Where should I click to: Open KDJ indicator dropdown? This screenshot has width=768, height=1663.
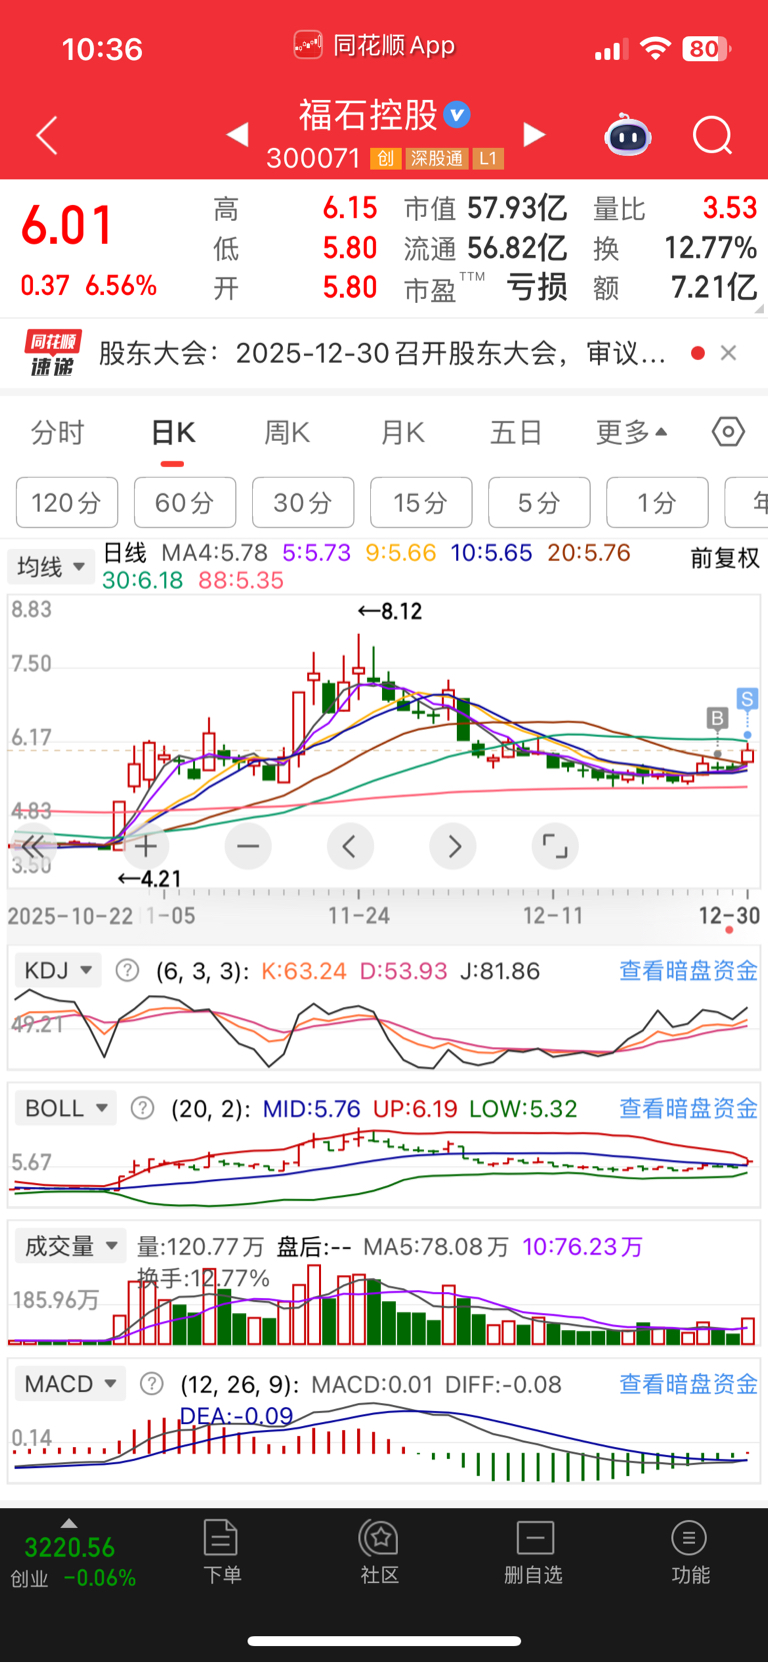tap(58, 970)
